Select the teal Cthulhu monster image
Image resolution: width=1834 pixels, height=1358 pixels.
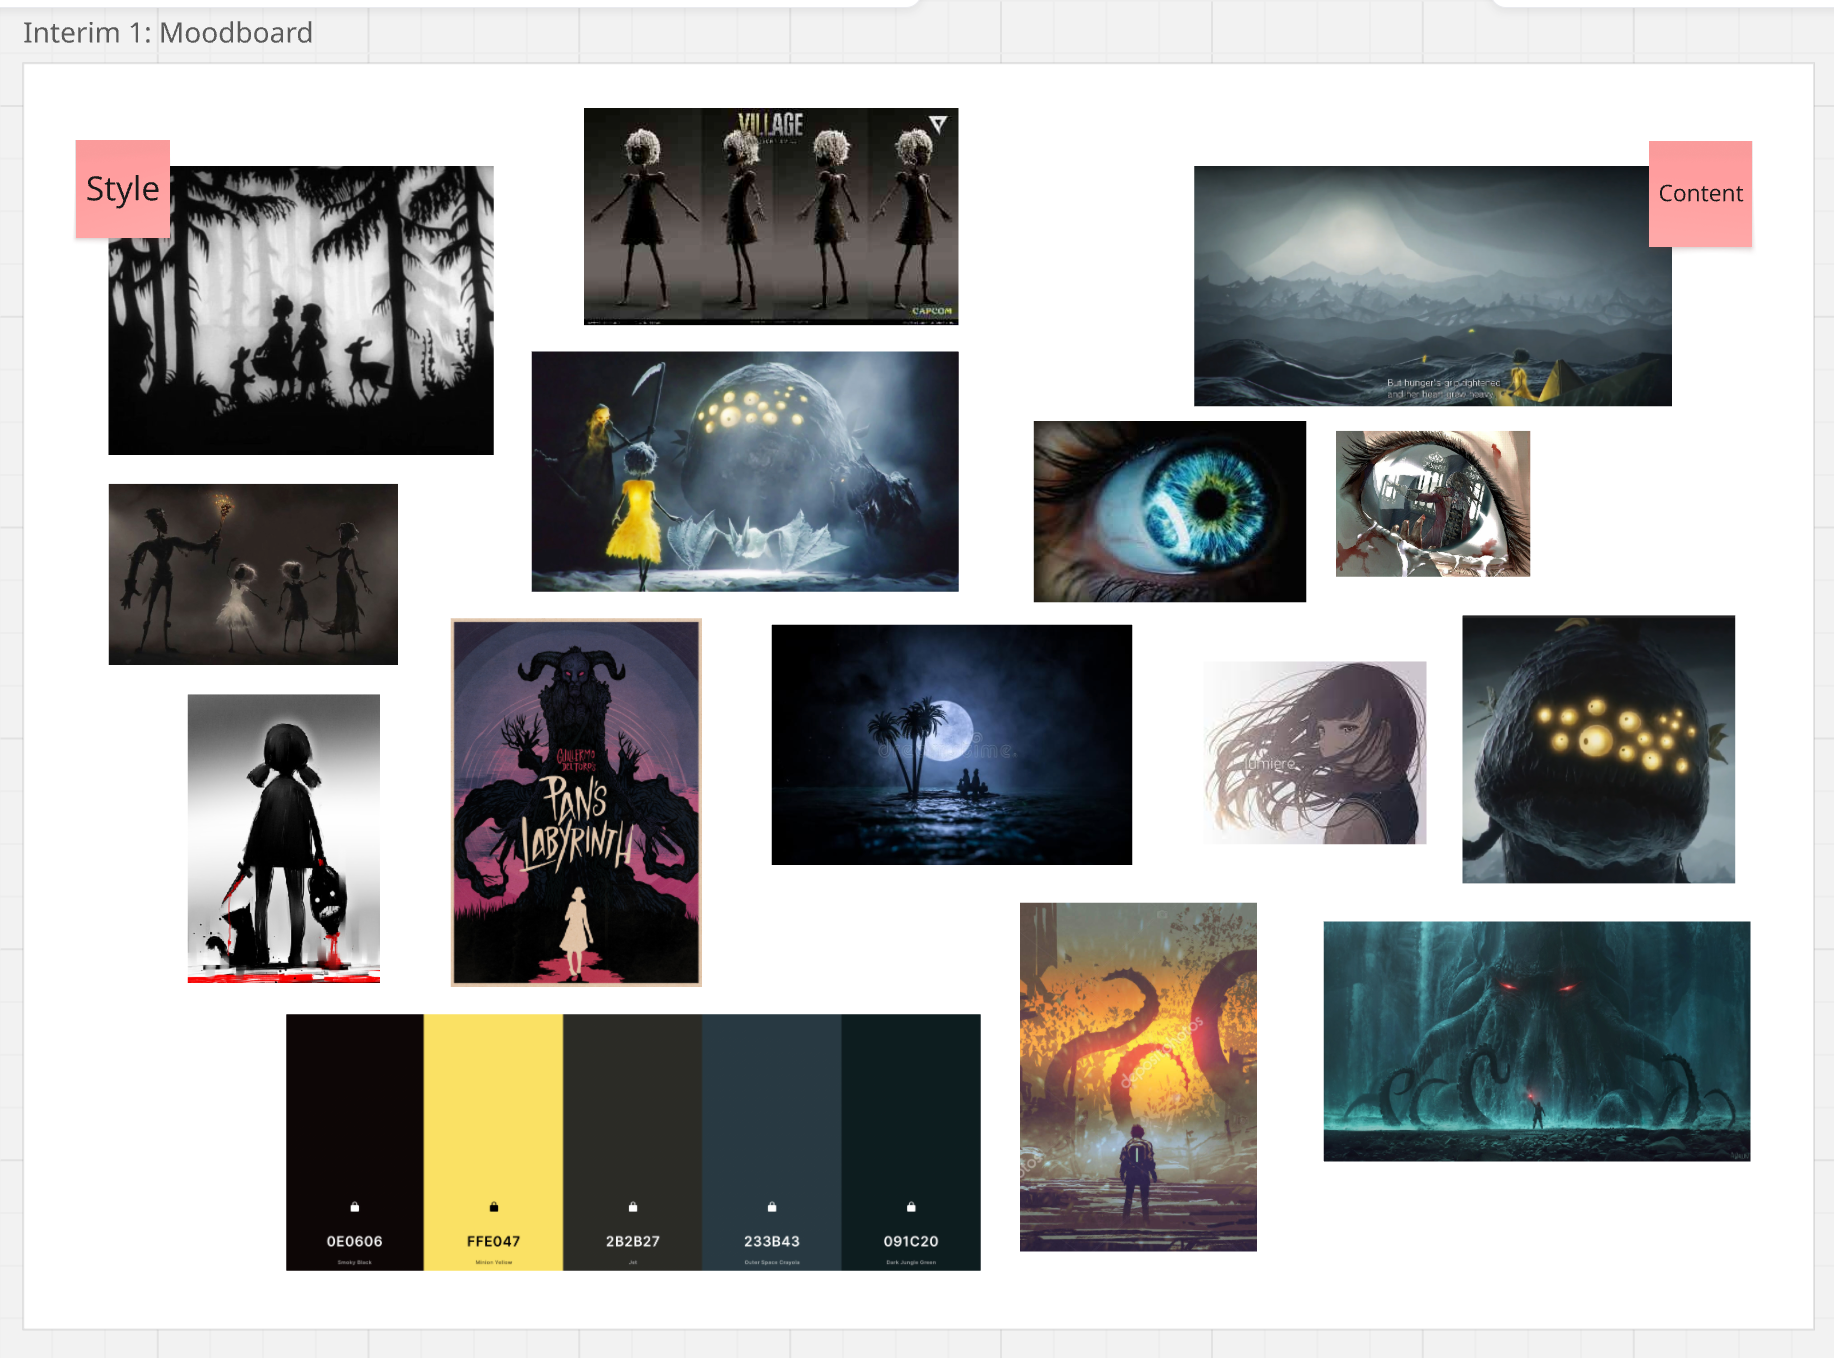click(1537, 1041)
